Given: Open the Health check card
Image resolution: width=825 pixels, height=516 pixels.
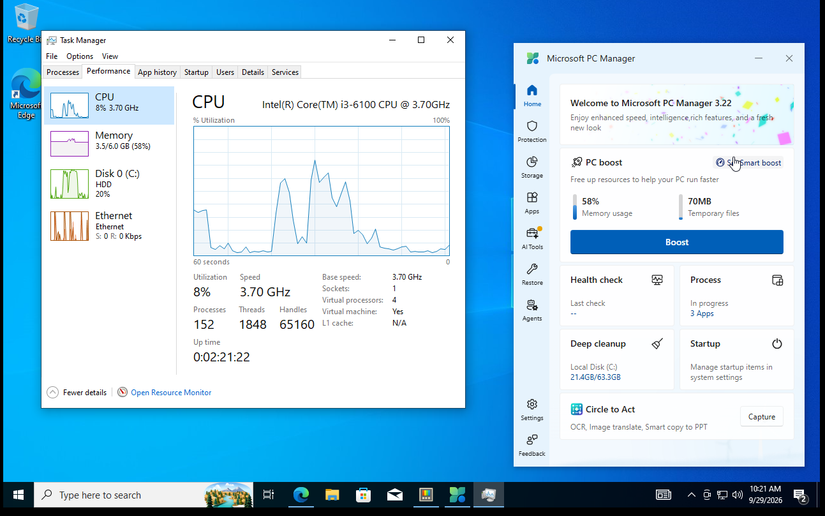Looking at the screenshot, I should tap(617, 295).
